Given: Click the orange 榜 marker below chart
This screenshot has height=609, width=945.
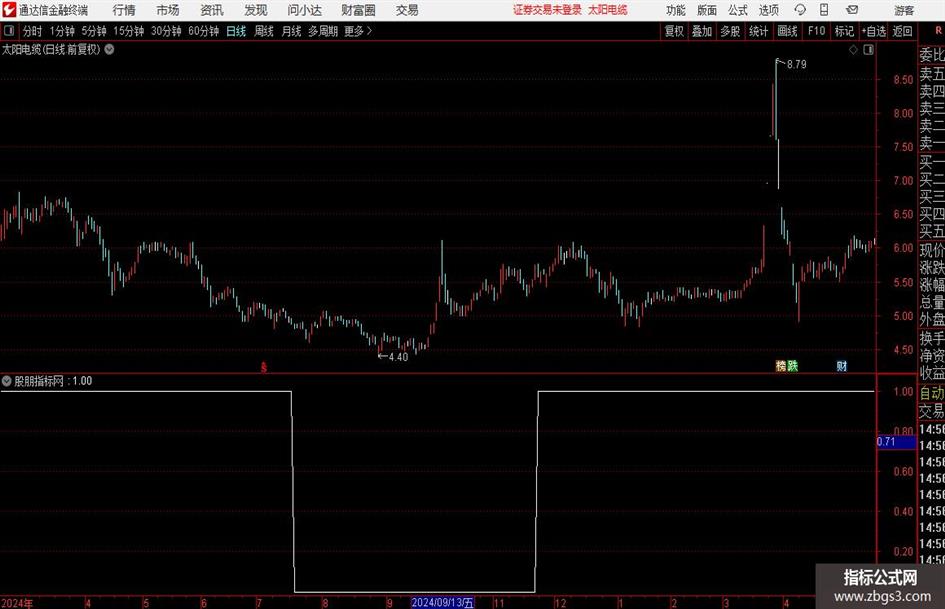Looking at the screenshot, I should [x=781, y=365].
